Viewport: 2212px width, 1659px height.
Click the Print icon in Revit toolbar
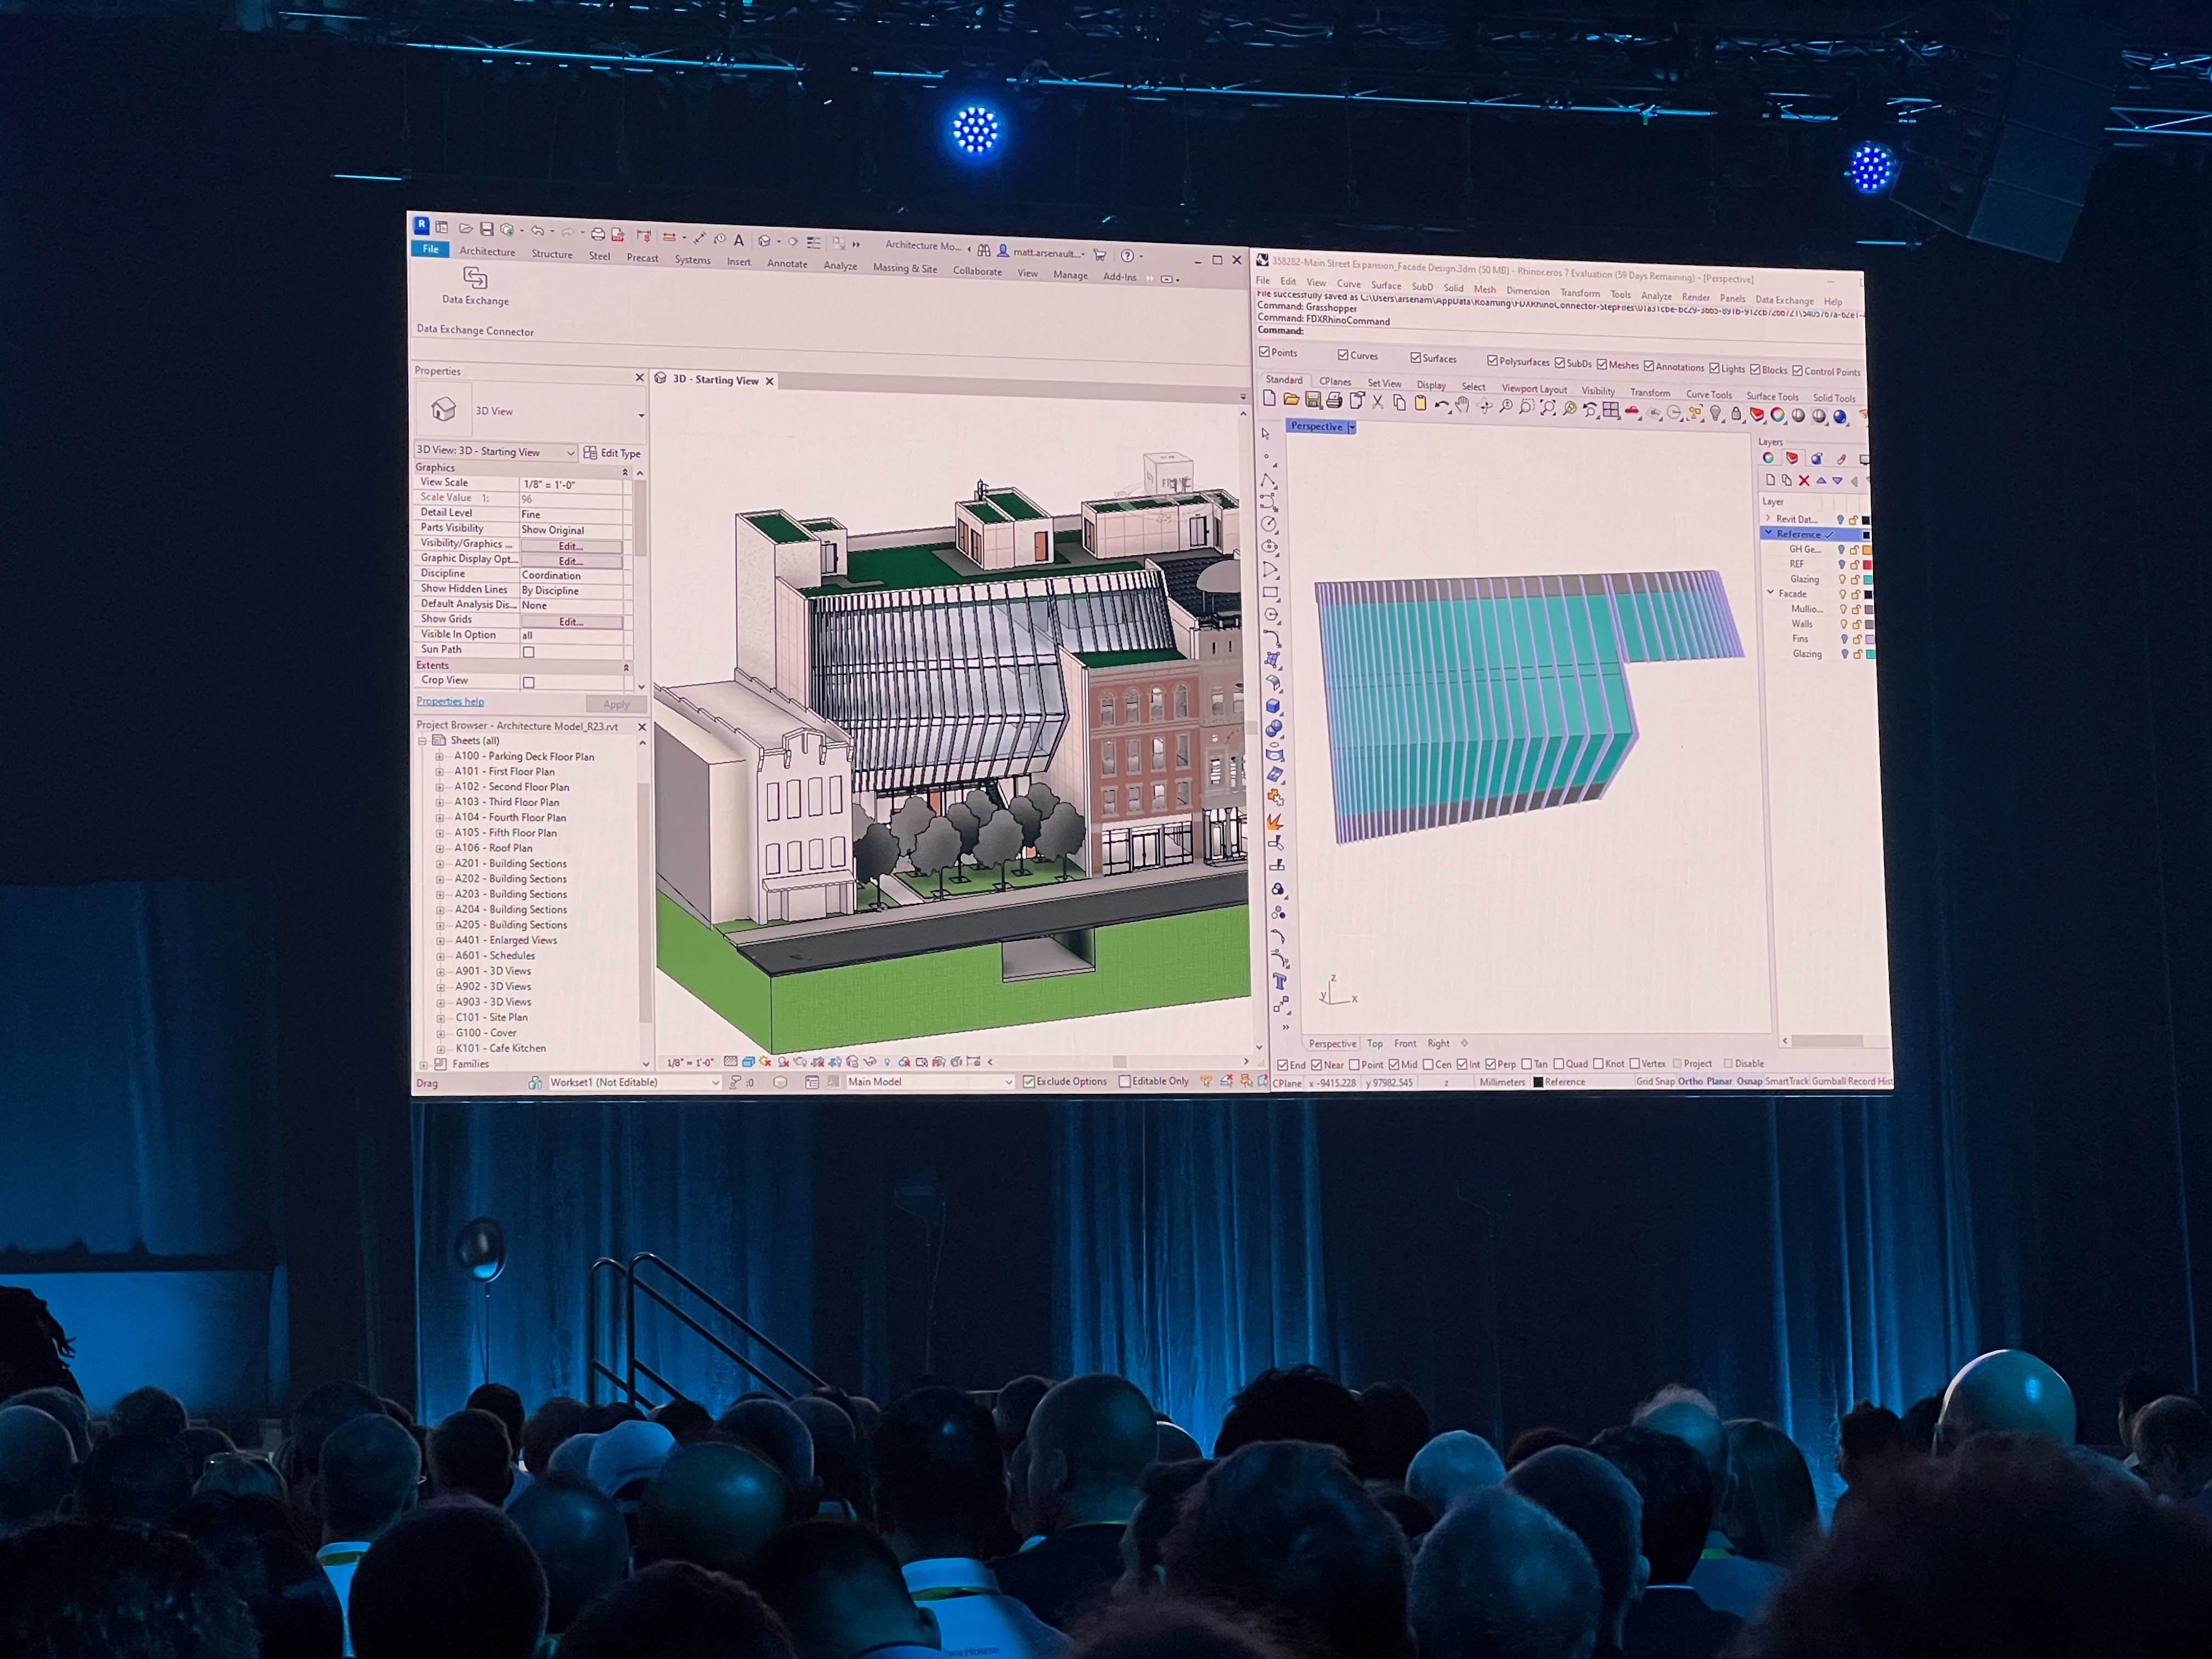click(597, 234)
